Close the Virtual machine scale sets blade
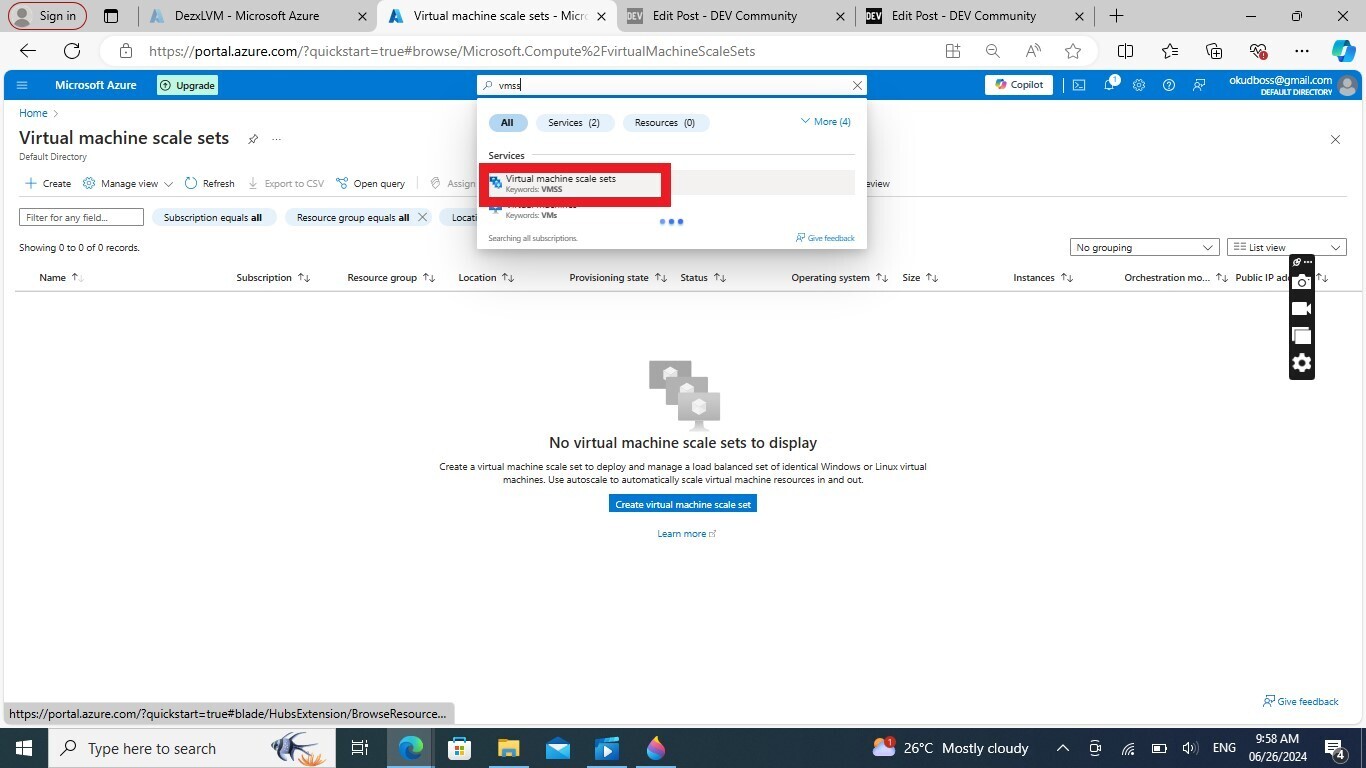 point(1335,139)
